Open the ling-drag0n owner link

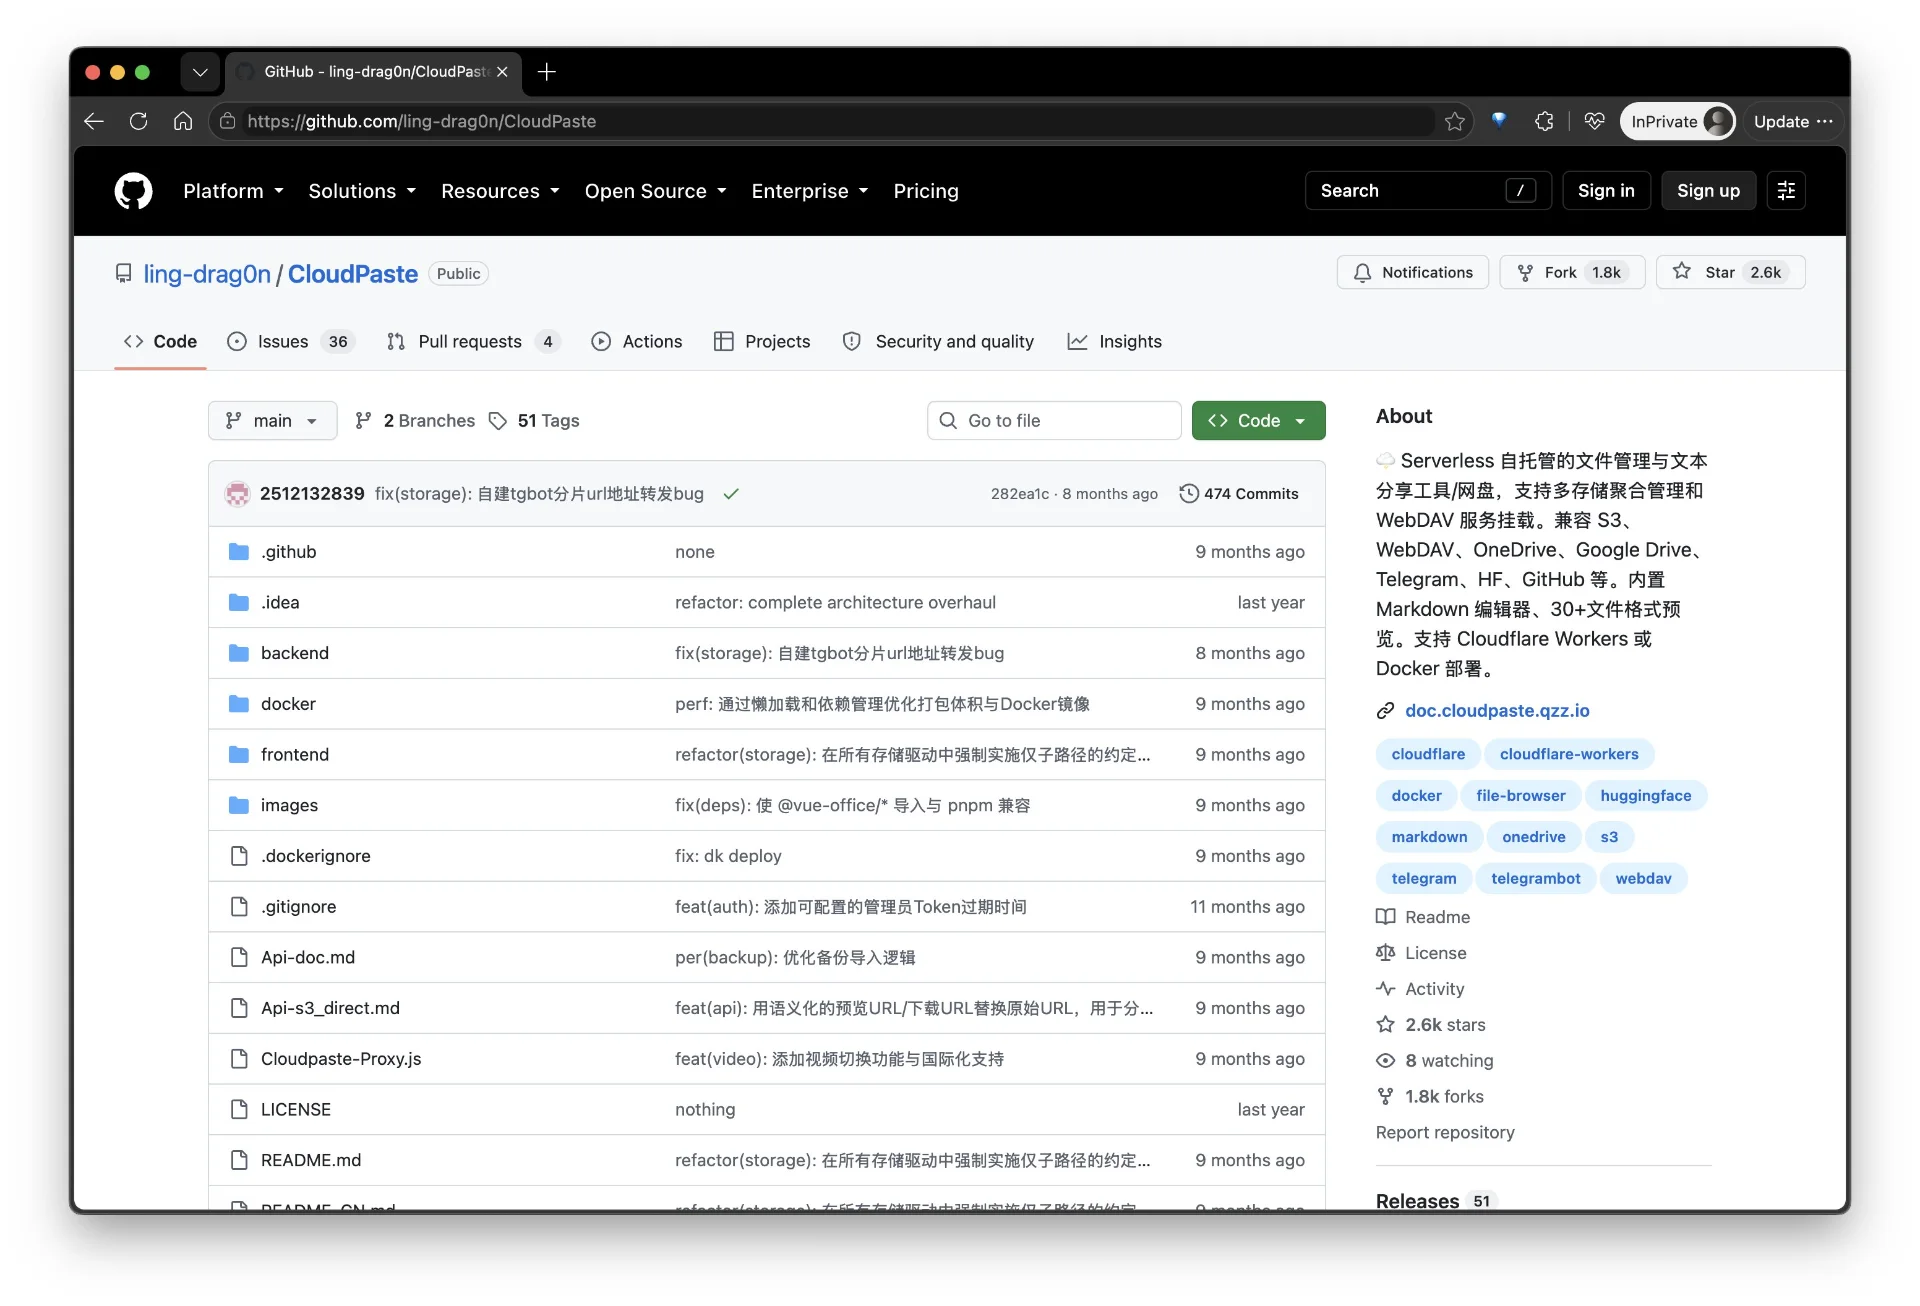[207, 274]
